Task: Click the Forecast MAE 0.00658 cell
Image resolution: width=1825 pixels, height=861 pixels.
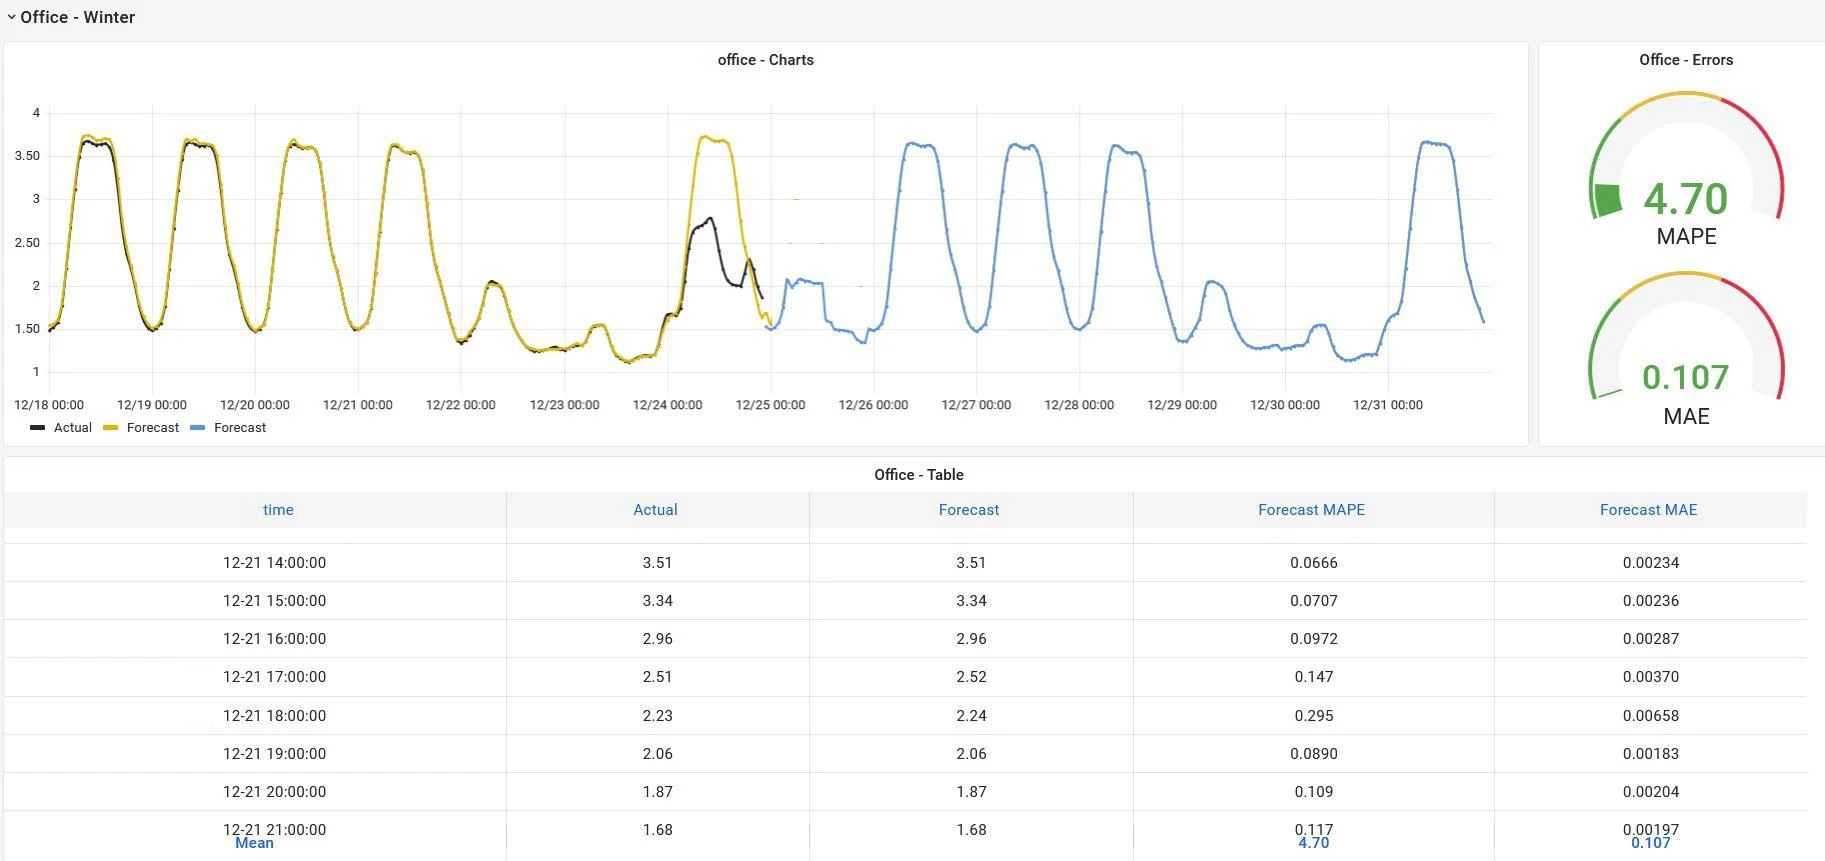Action: [x=1651, y=716]
